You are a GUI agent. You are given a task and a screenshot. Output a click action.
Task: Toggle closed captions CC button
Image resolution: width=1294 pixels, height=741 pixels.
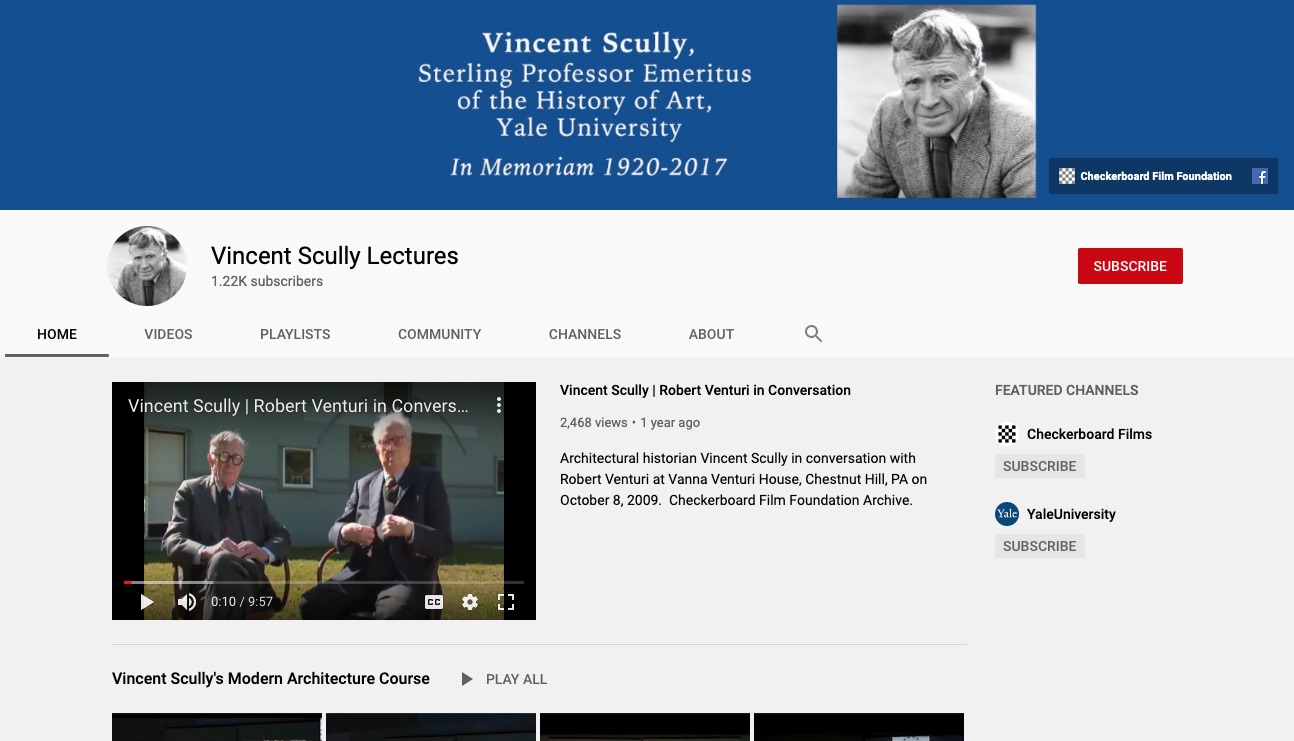434,602
